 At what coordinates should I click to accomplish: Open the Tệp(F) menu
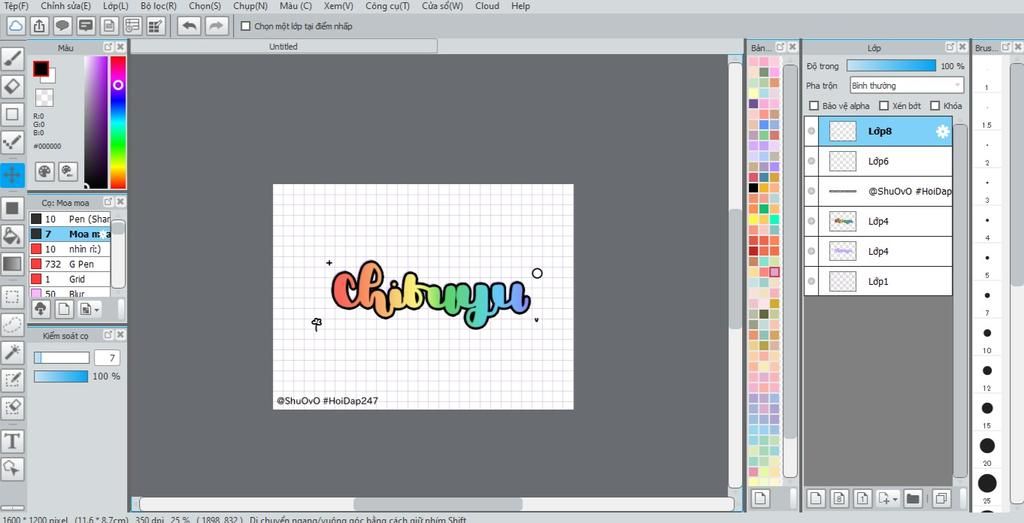16,6
